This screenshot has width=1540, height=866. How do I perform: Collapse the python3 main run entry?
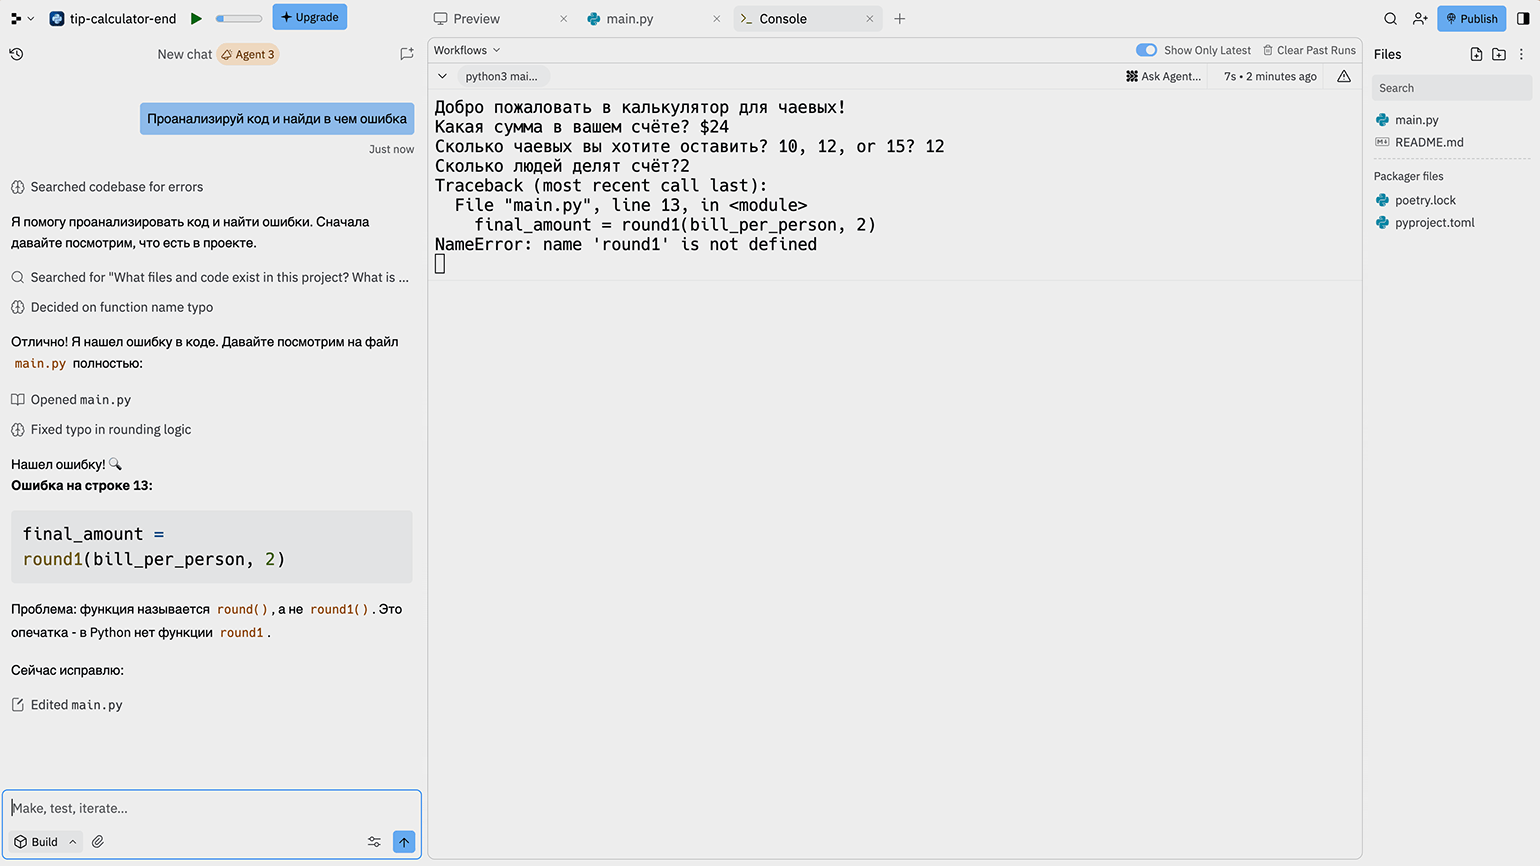pyautogui.click(x=443, y=76)
